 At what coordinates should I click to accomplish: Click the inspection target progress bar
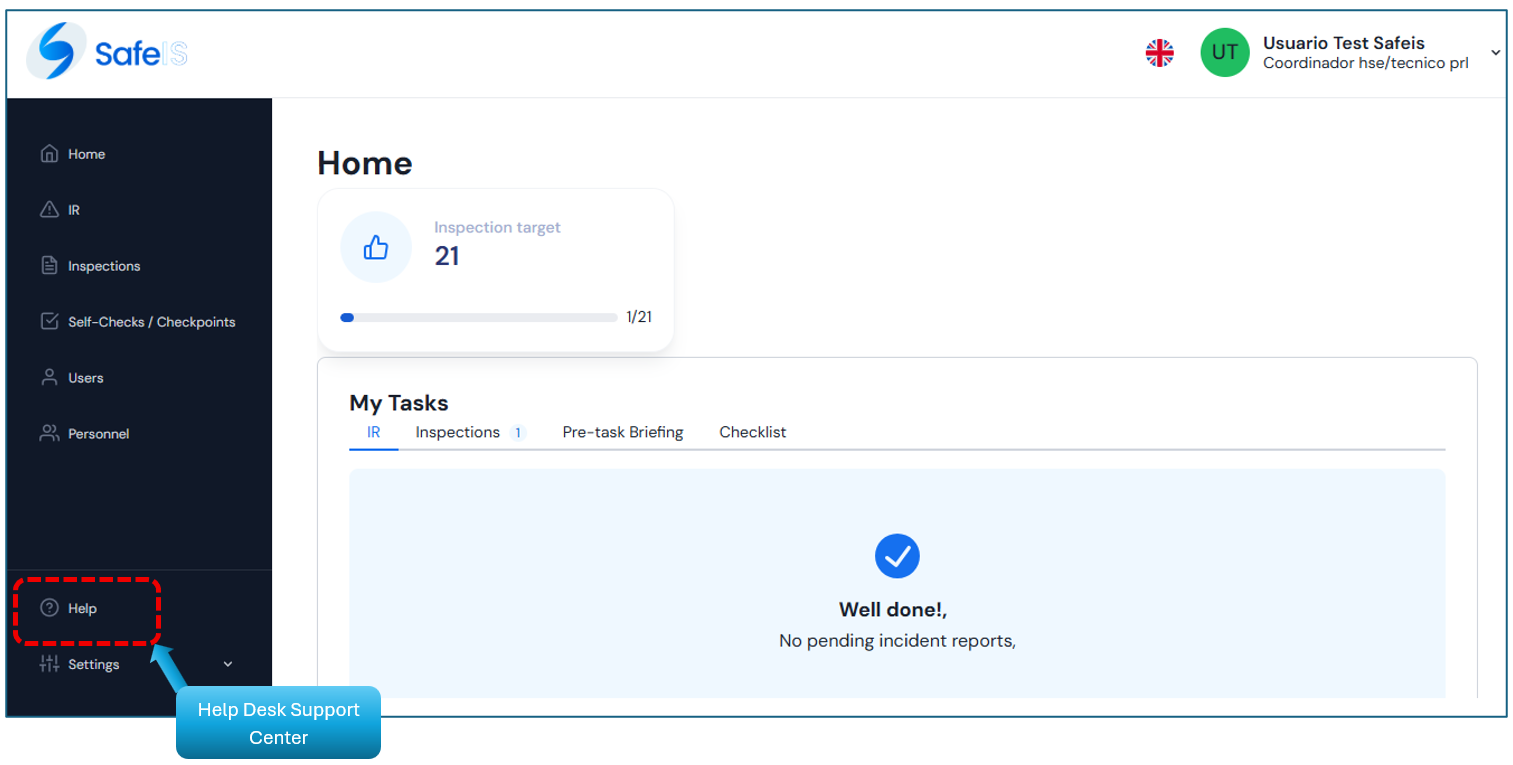[x=478, y=317]
